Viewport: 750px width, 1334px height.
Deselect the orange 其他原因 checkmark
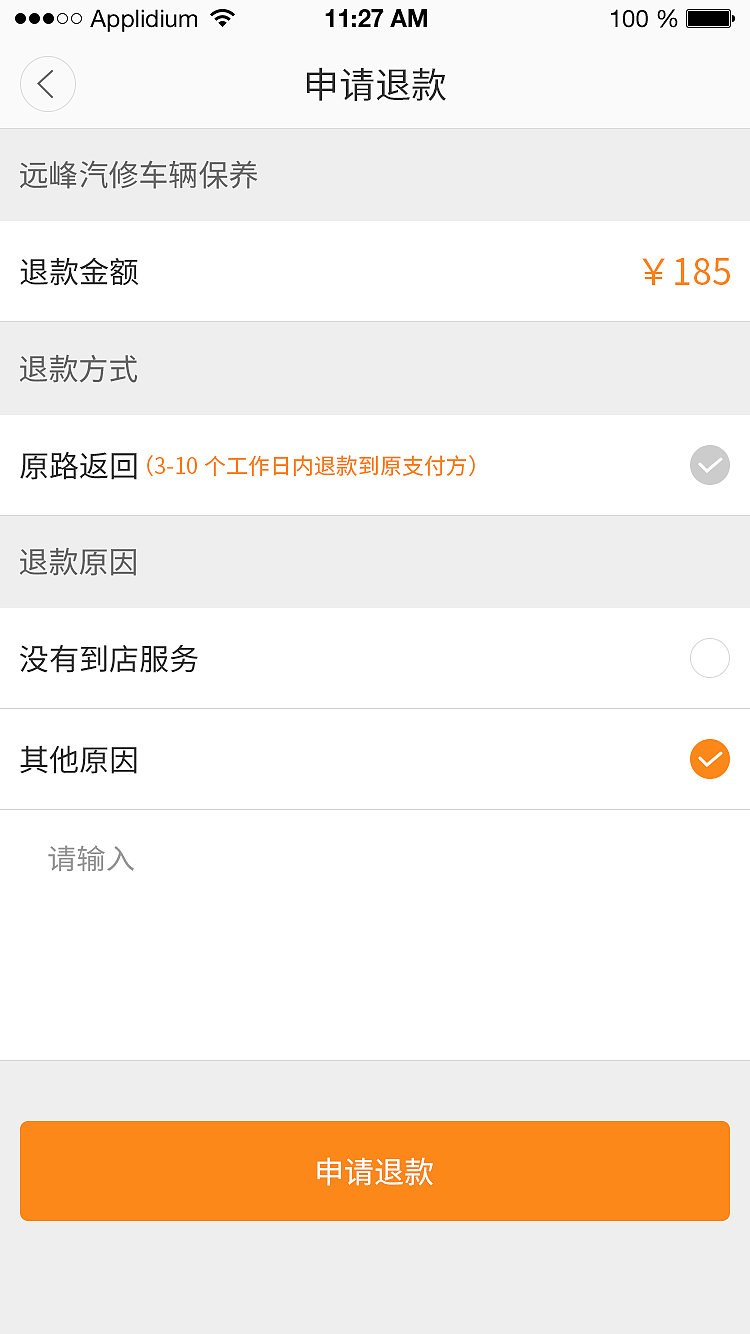tap(710, 759)
